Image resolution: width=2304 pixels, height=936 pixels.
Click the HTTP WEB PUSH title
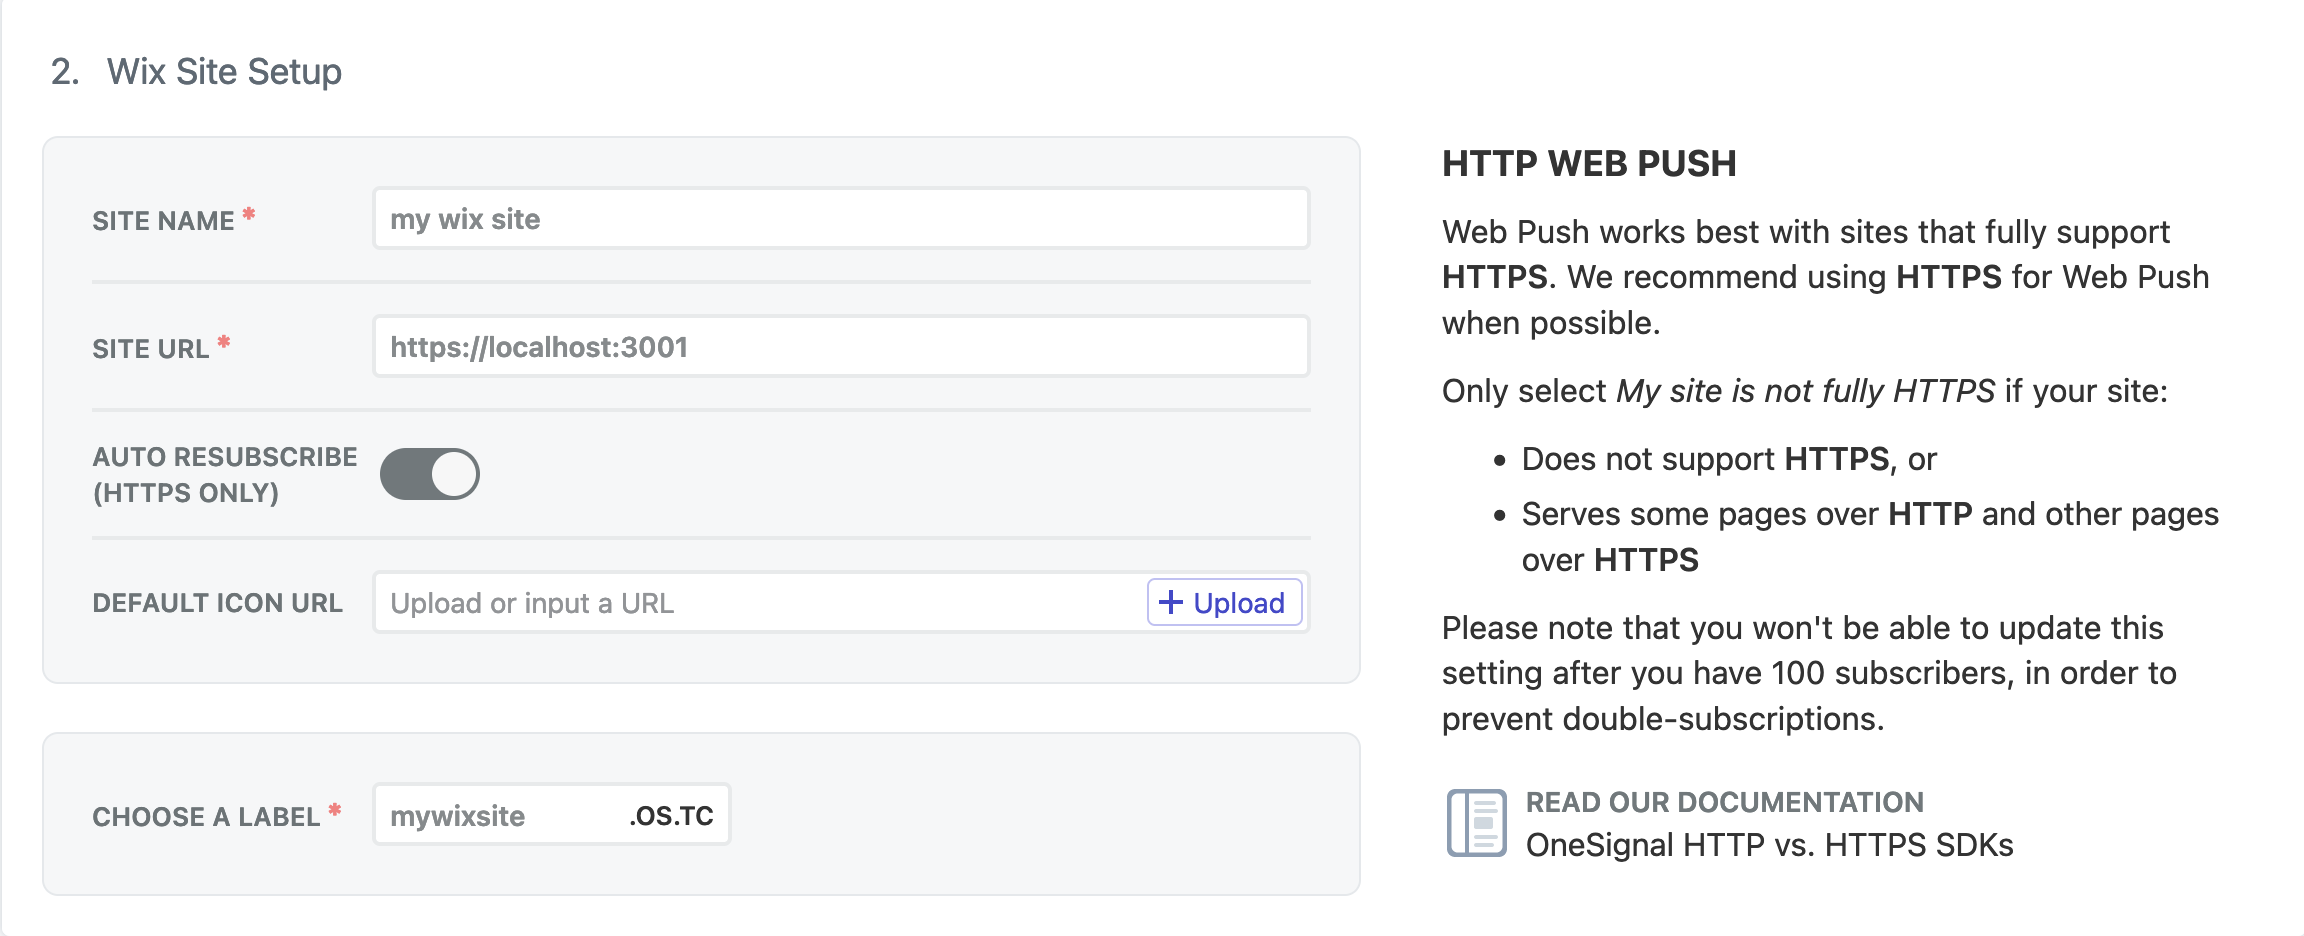coord(1589,164)
